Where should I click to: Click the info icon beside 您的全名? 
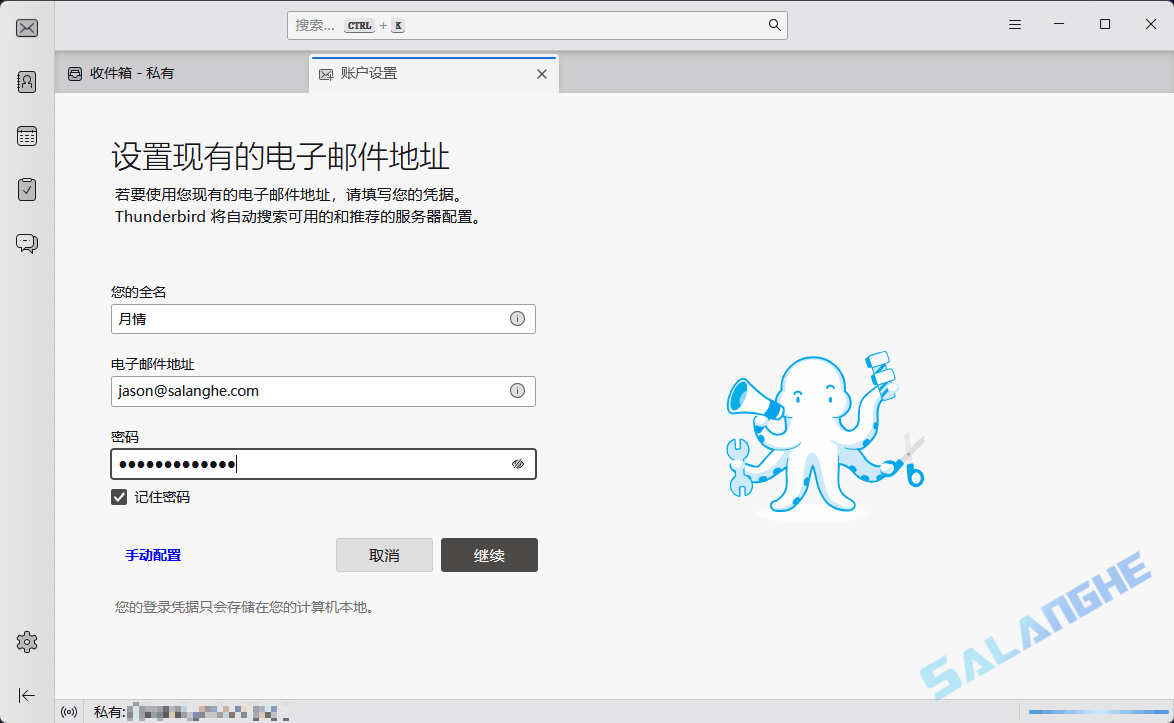517,318
